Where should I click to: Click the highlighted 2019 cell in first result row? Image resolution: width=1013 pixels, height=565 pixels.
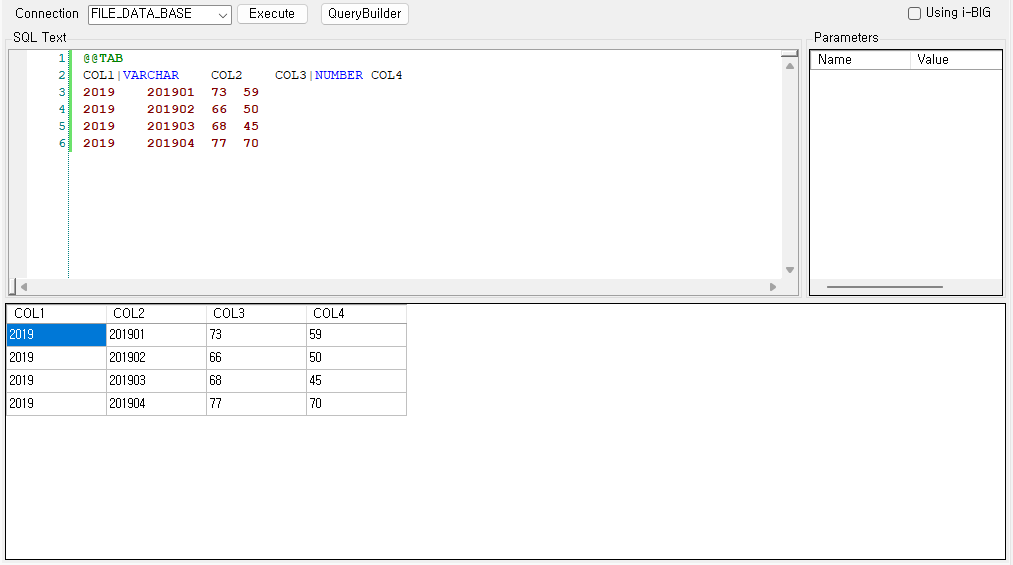pyautogui.click(x=56, y=335)
